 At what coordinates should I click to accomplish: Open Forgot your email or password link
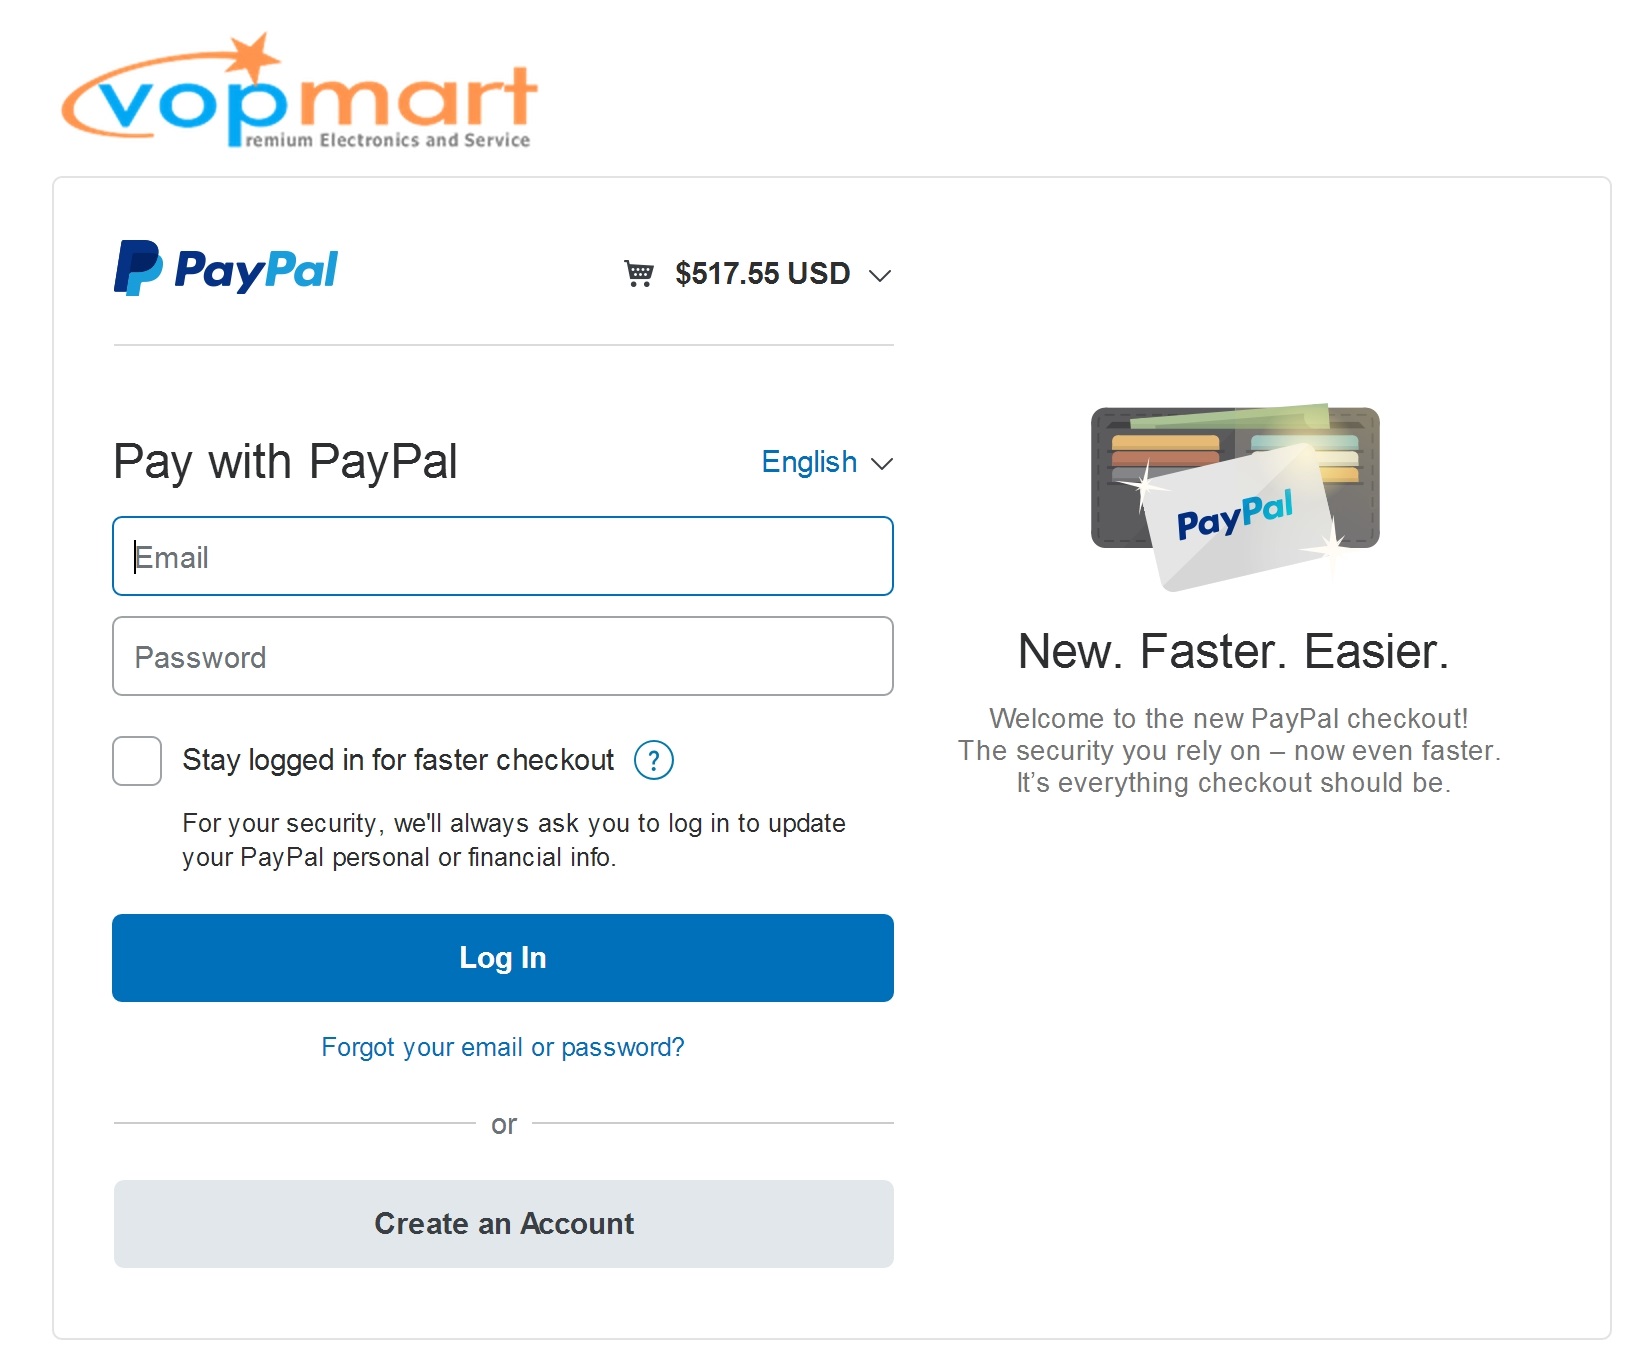pos(503,1047)
